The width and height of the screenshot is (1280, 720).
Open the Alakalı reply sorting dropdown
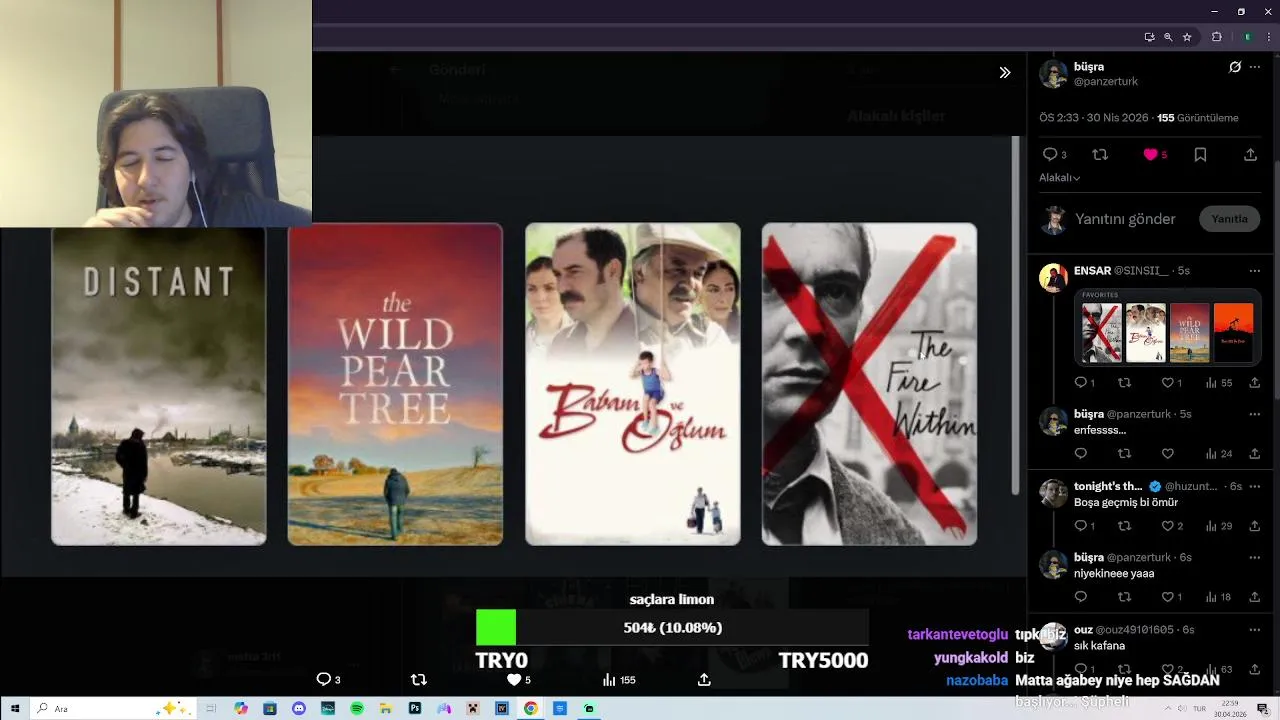click(x=1059, y=177)
